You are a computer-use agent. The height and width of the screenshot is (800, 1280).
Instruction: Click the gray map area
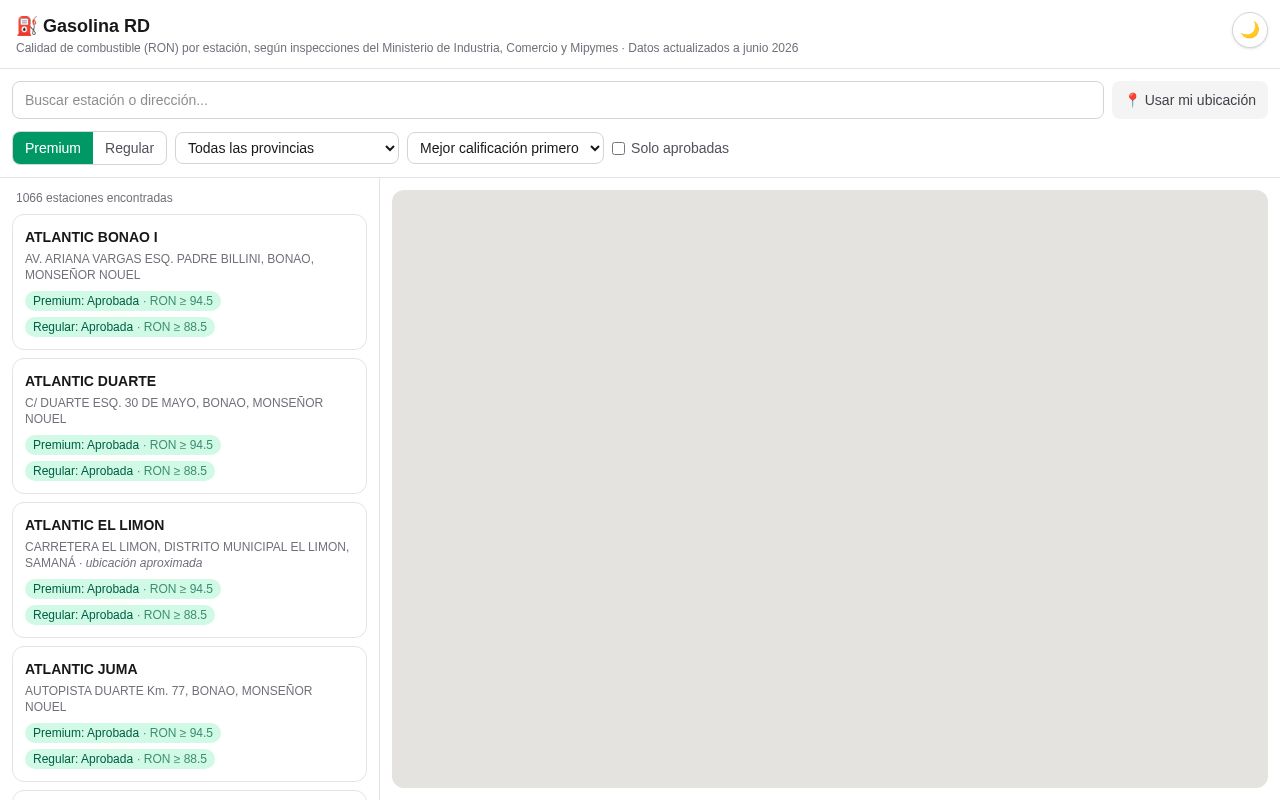coord(830,489)
